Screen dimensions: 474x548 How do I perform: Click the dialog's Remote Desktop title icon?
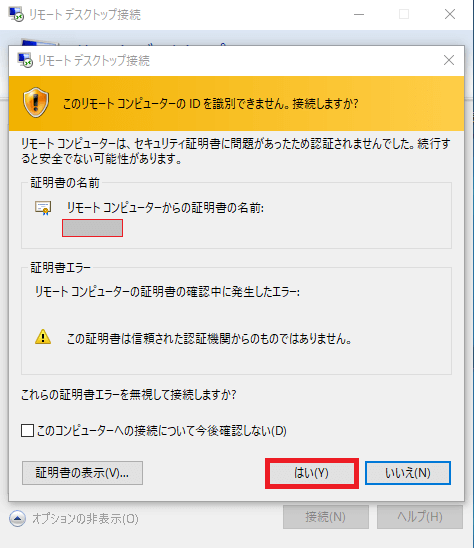click(25, 60)
